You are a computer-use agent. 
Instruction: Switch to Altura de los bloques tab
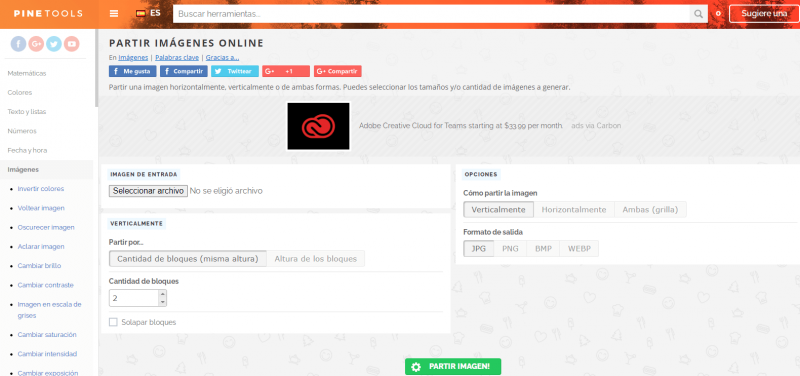point(316,259)
